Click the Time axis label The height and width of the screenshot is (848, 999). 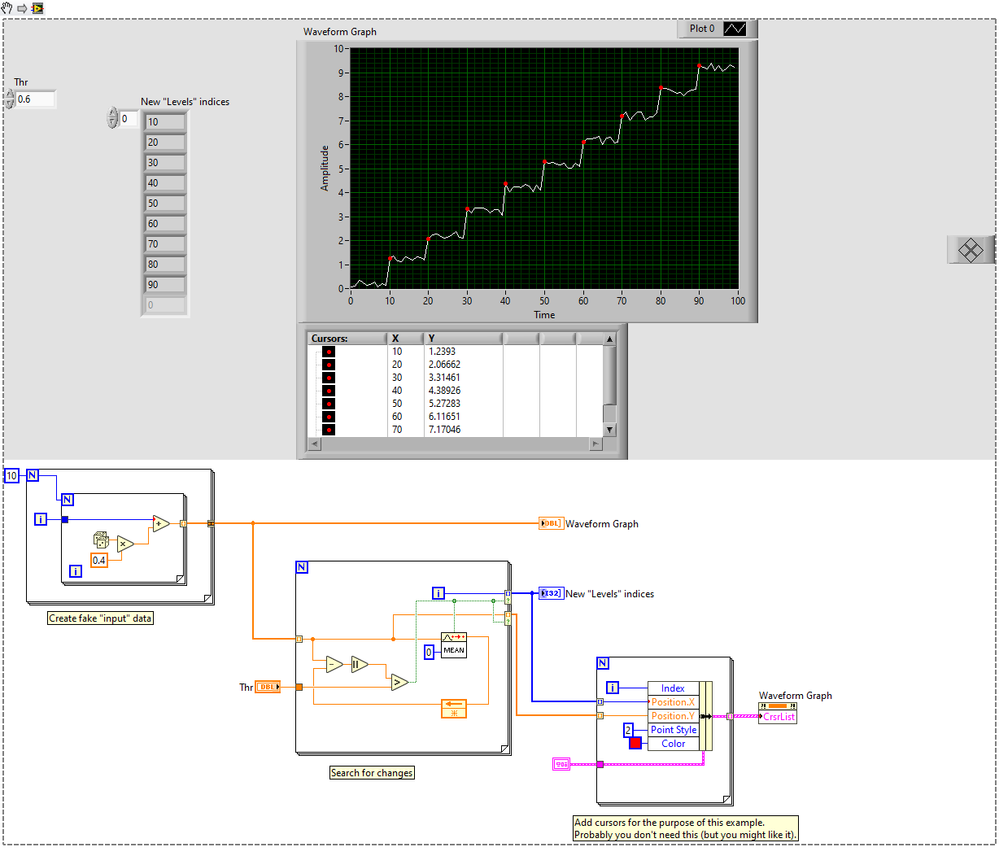544,315
